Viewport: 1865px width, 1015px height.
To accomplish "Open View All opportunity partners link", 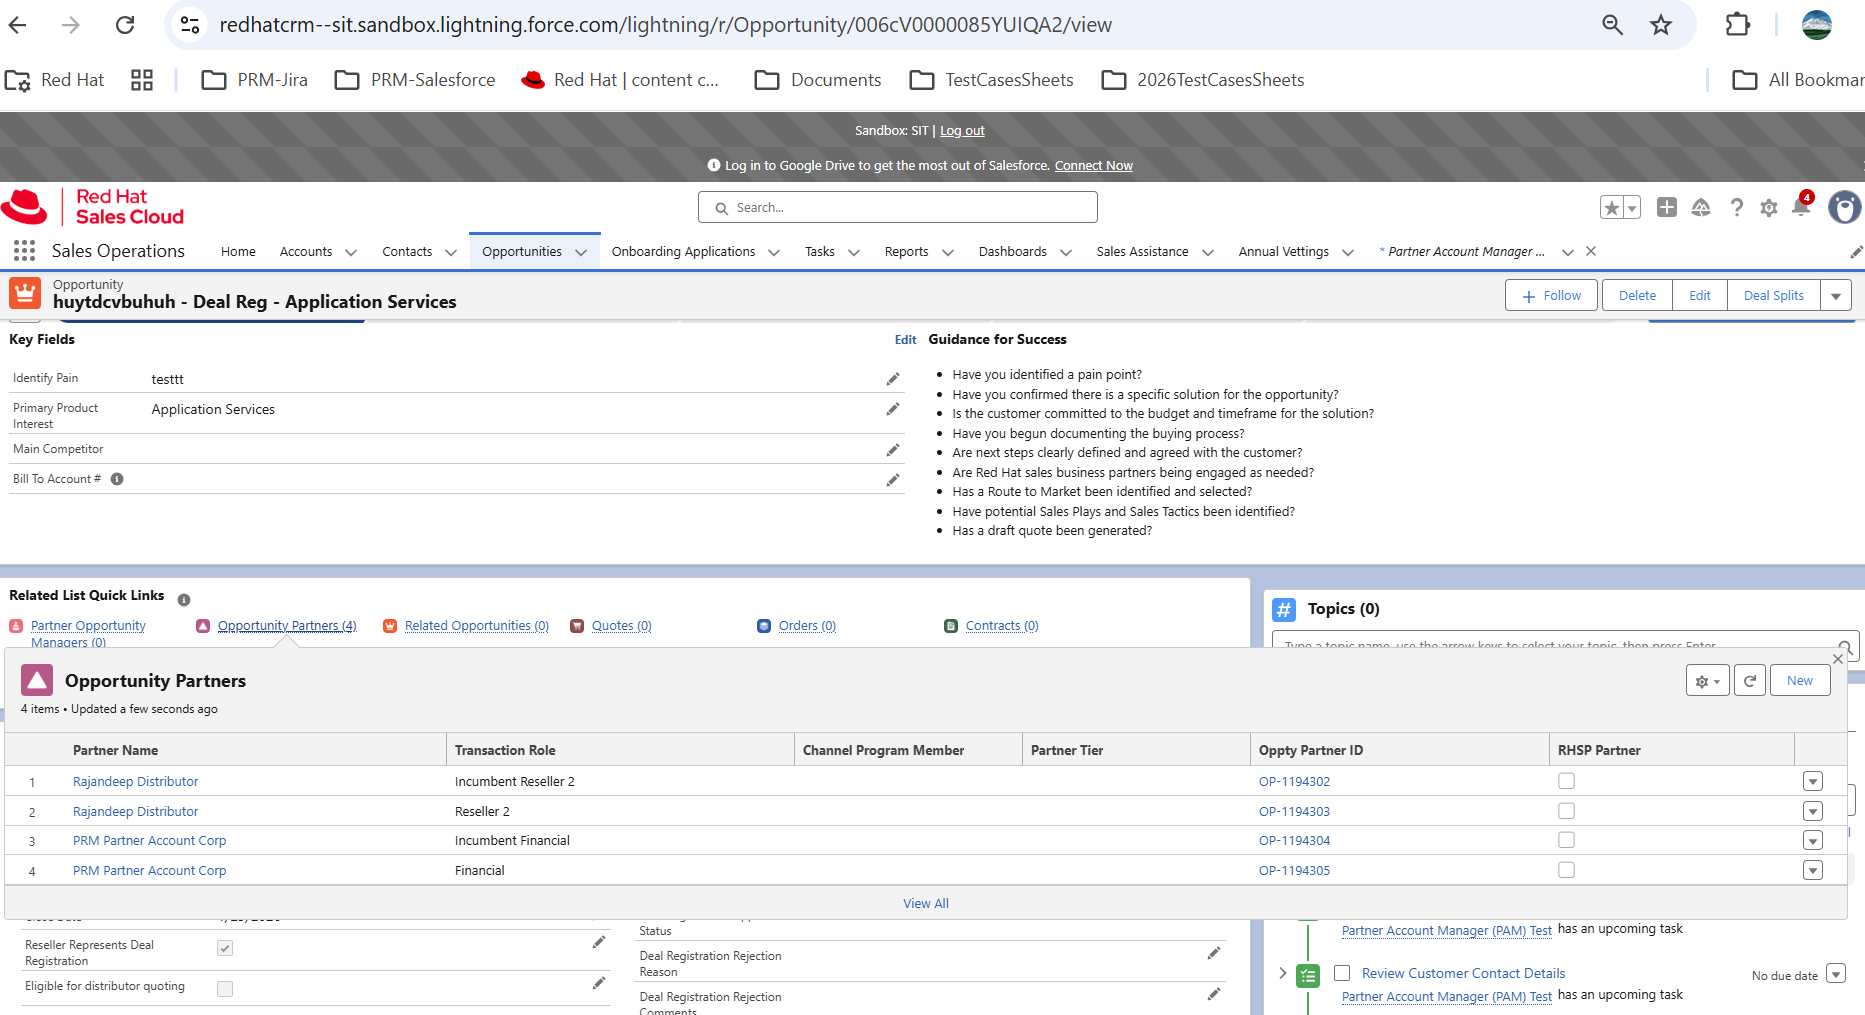I will pos(925,903).
